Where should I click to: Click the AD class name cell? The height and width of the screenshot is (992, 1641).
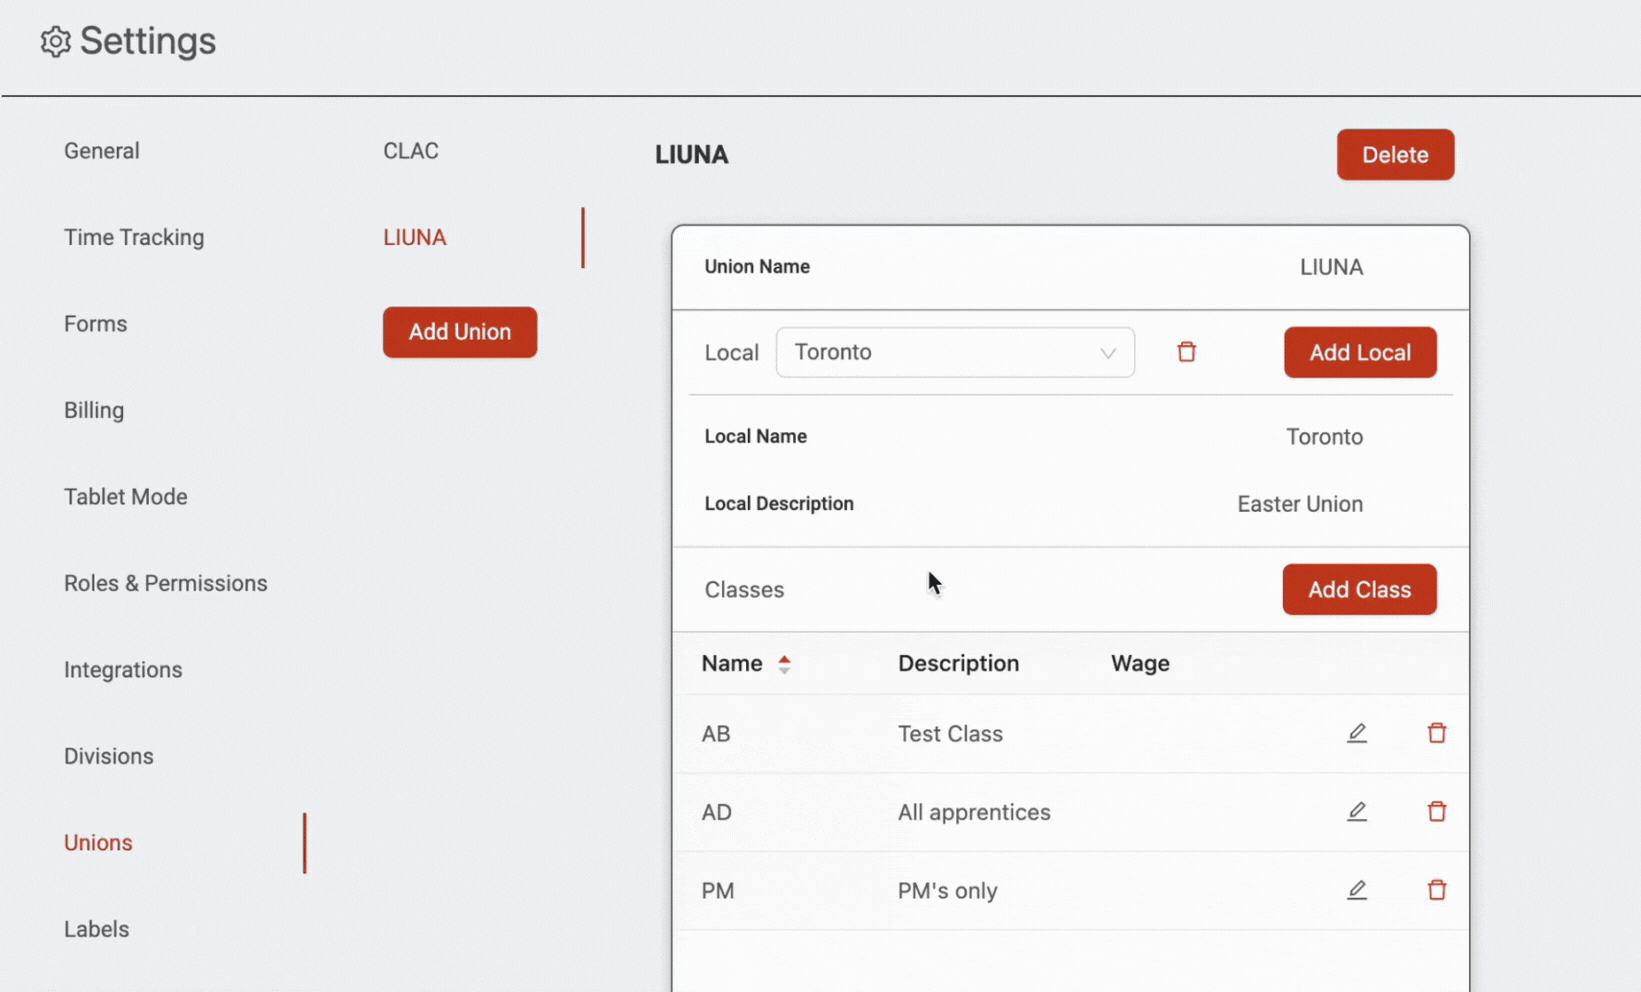(x=717, y=812)
